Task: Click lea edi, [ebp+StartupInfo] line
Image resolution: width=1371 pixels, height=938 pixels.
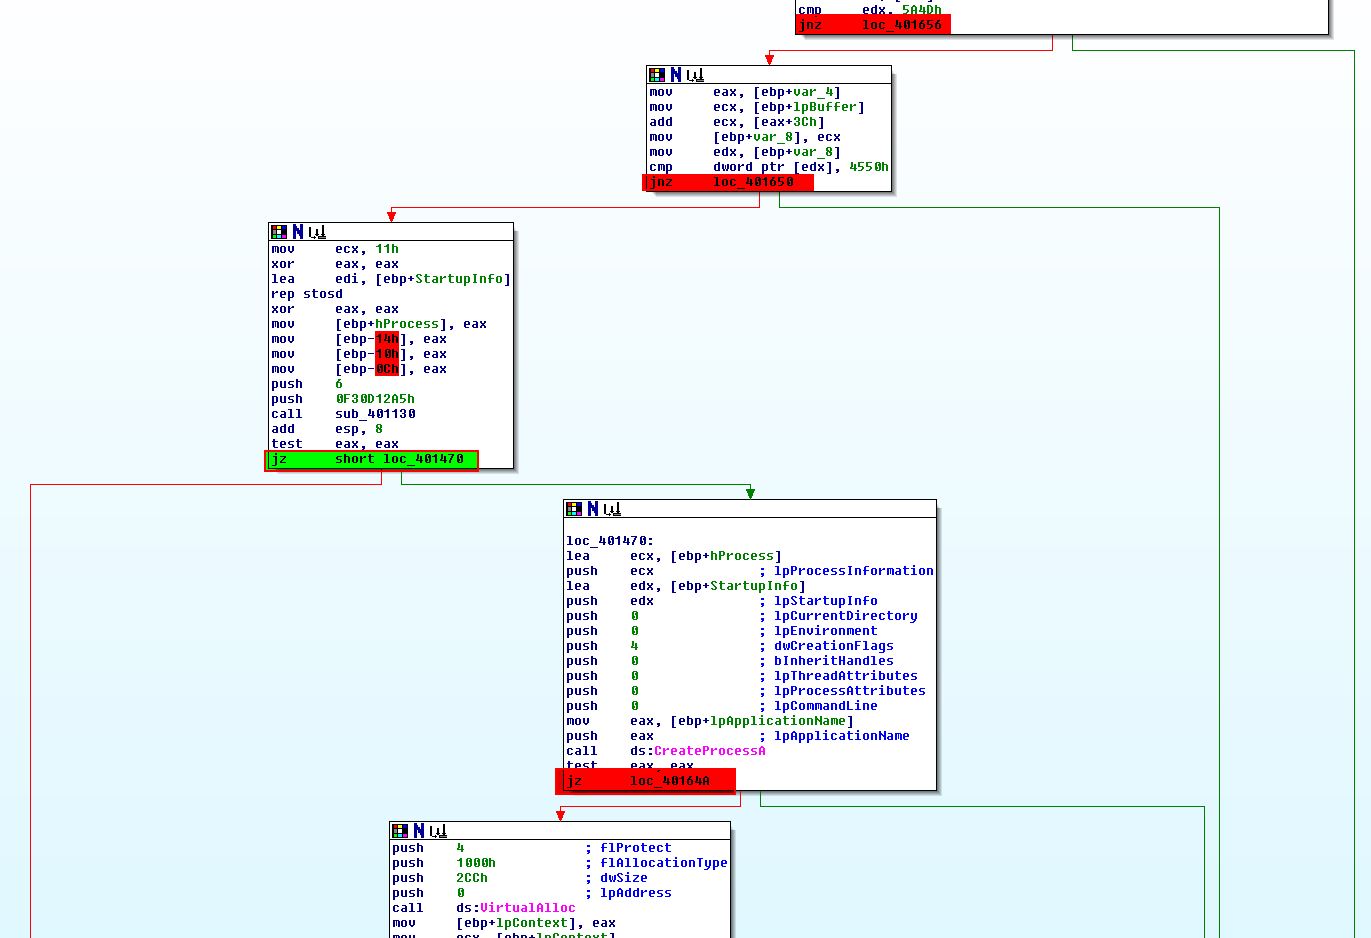Action: point(391,279)
